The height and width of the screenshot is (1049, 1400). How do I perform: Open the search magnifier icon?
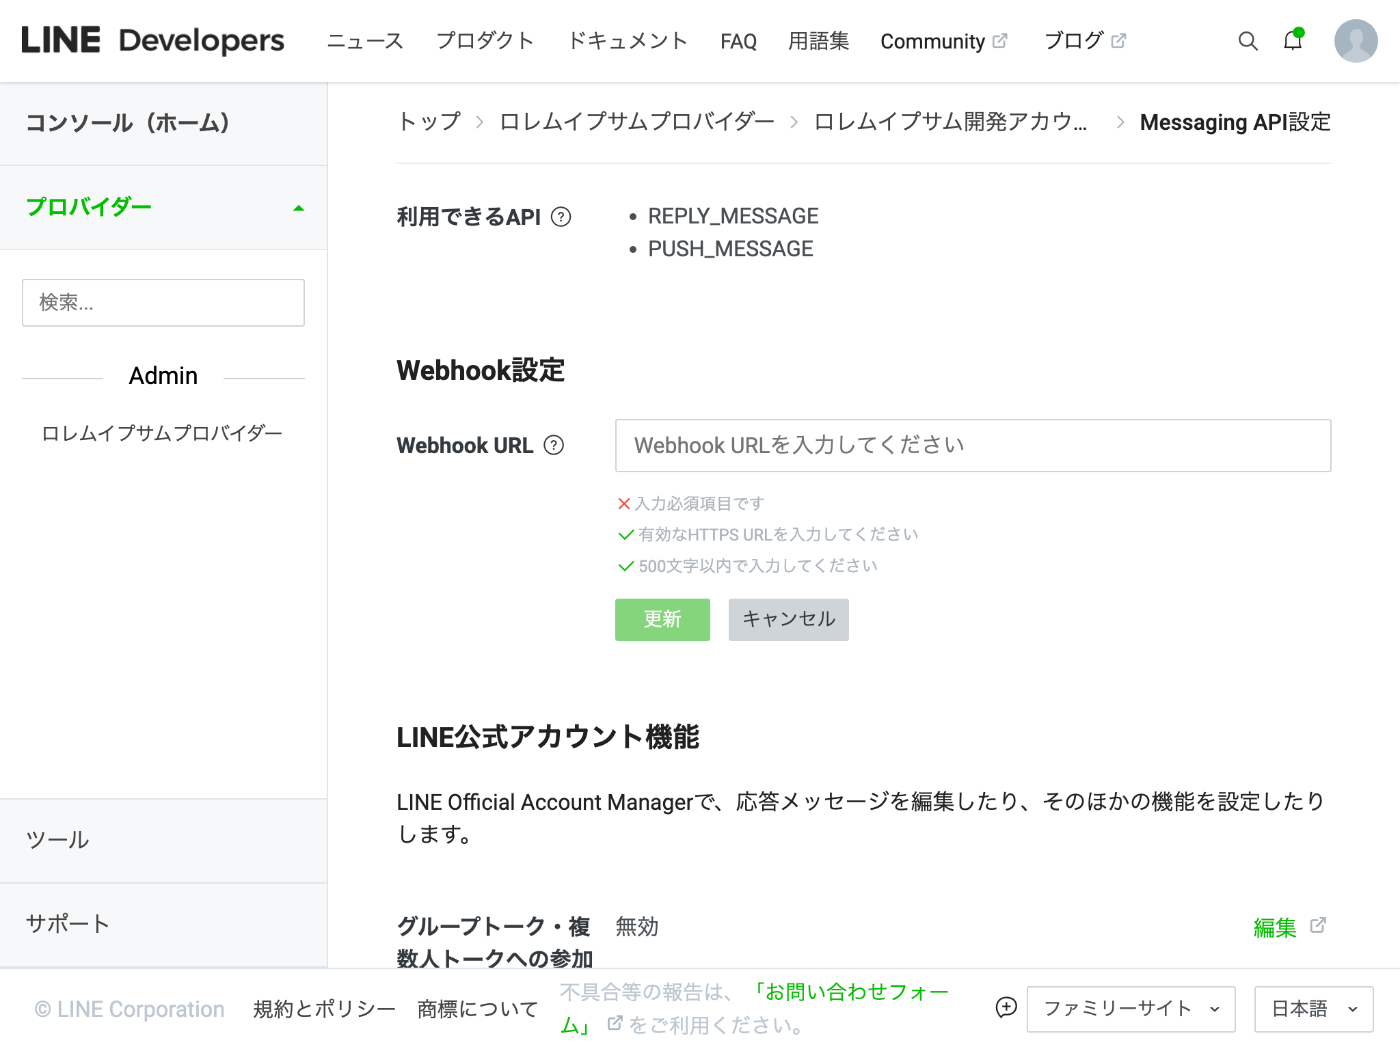[1248, 41]
